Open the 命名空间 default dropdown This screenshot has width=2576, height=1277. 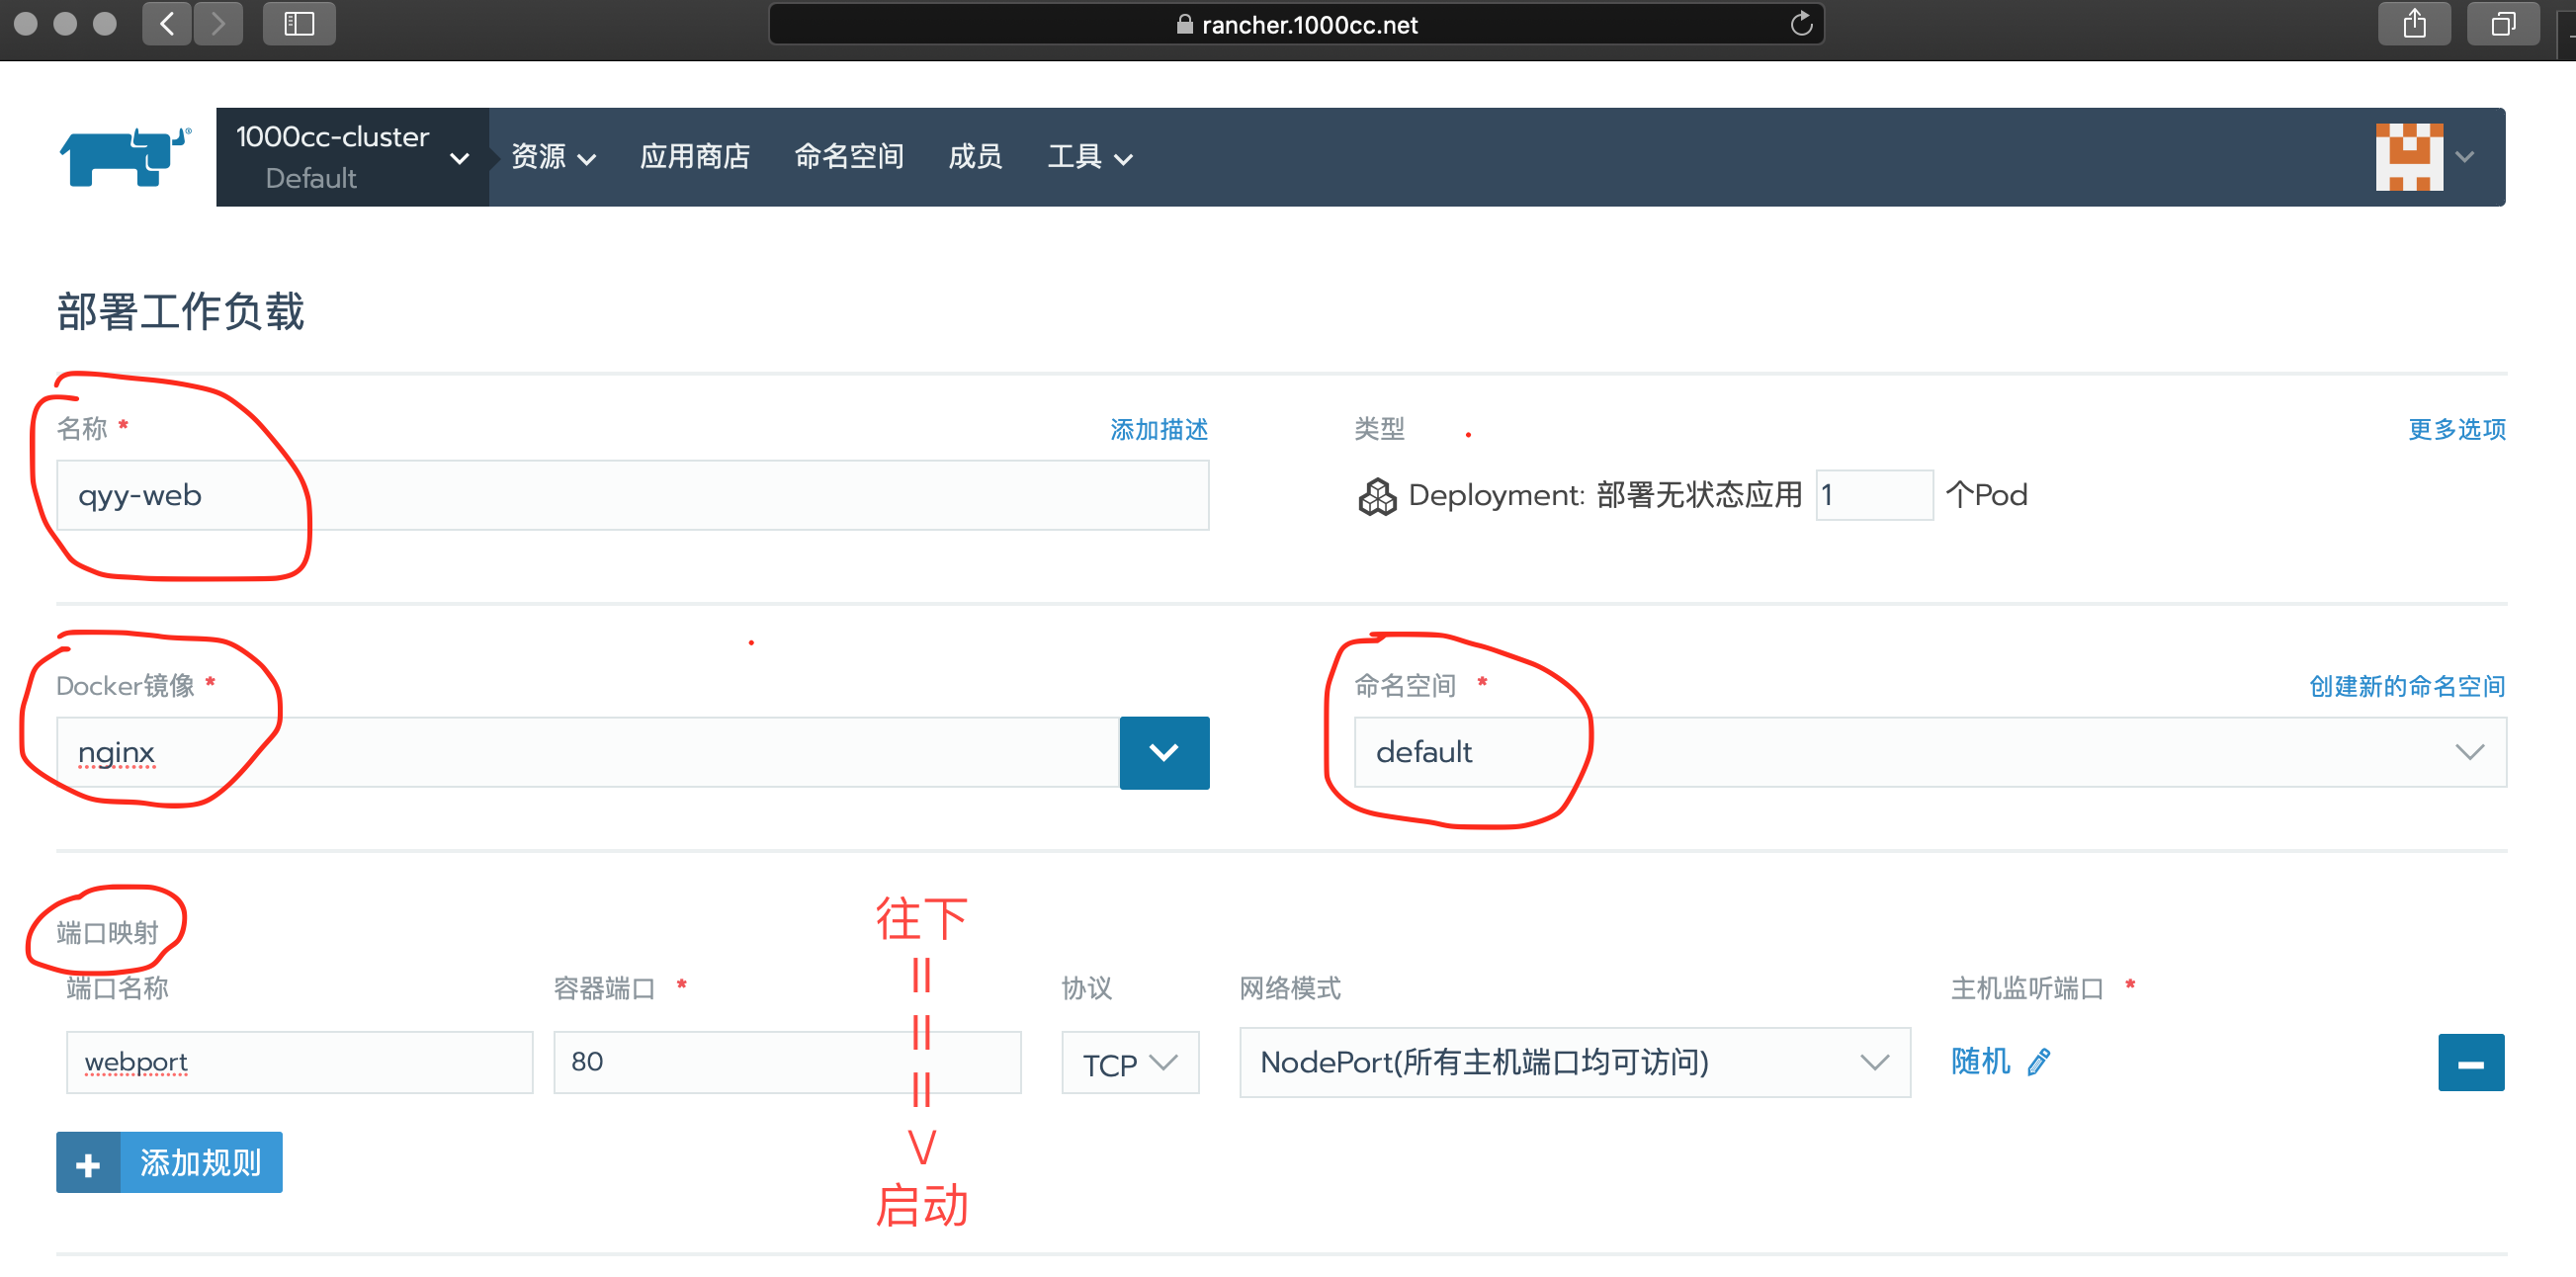(1930, 752)
